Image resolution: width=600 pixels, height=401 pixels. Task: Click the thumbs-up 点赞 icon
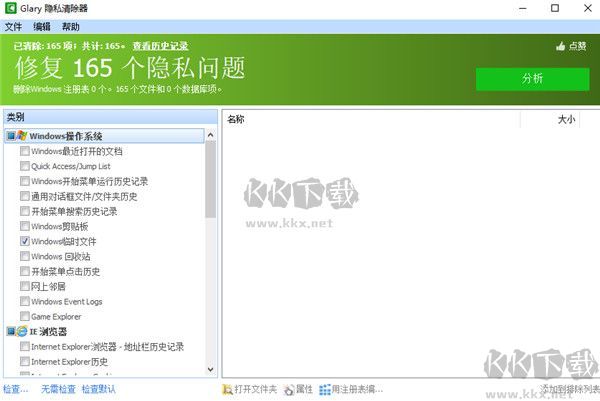point(560,46)
